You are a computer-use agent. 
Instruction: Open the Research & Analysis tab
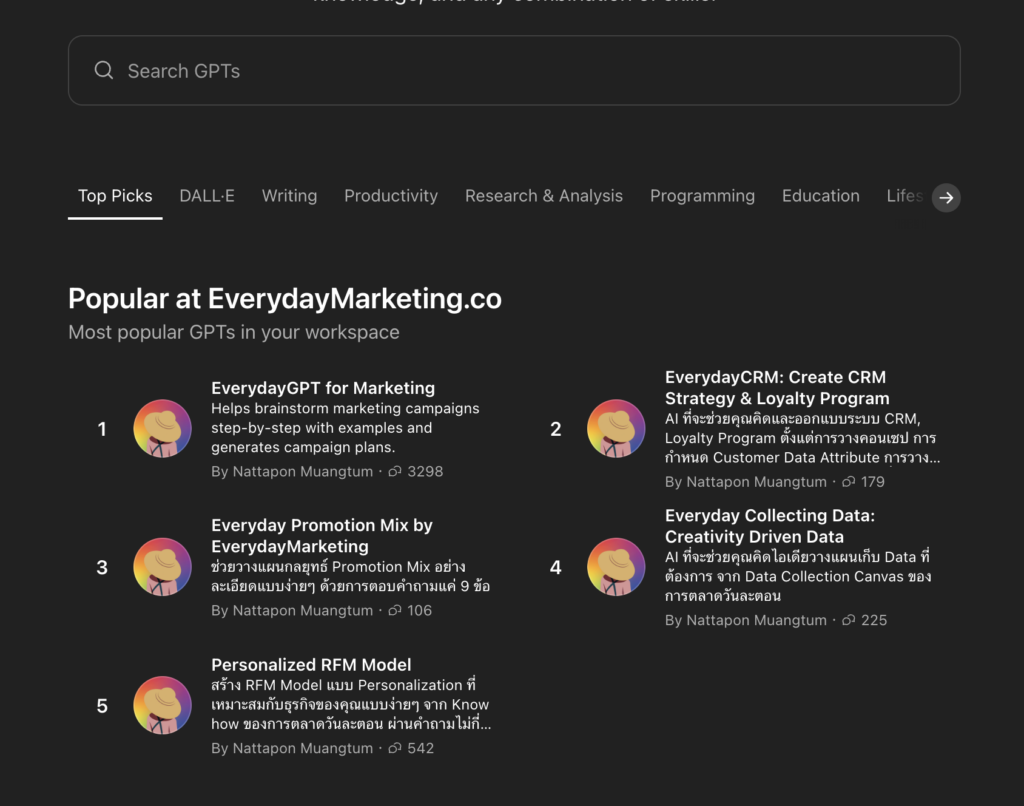(543, 196)
